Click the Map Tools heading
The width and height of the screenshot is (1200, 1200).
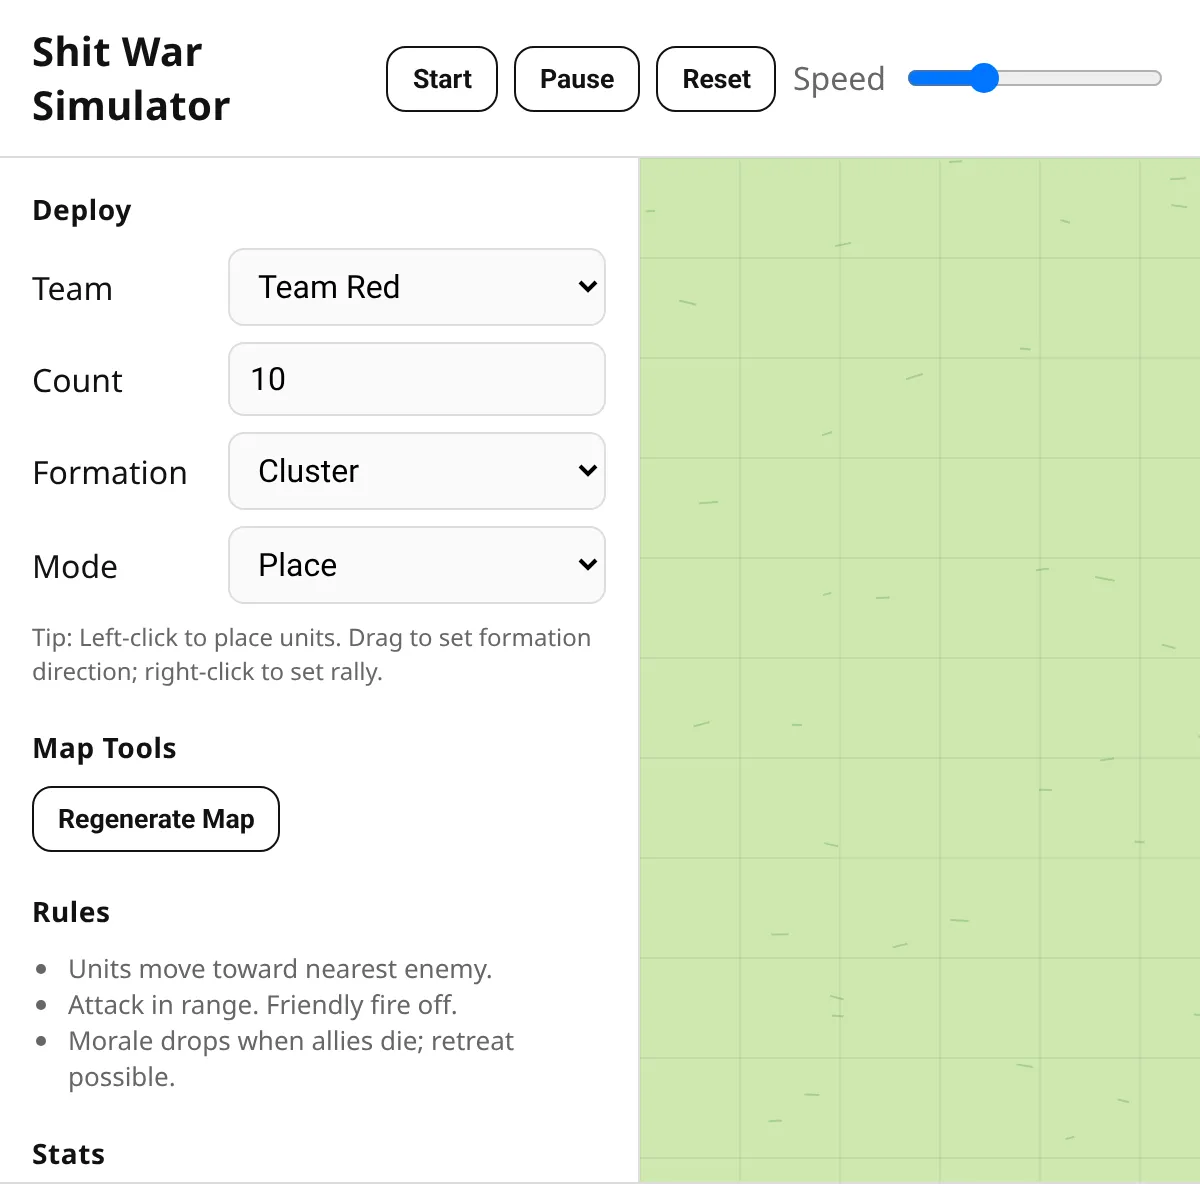point(104,748)
